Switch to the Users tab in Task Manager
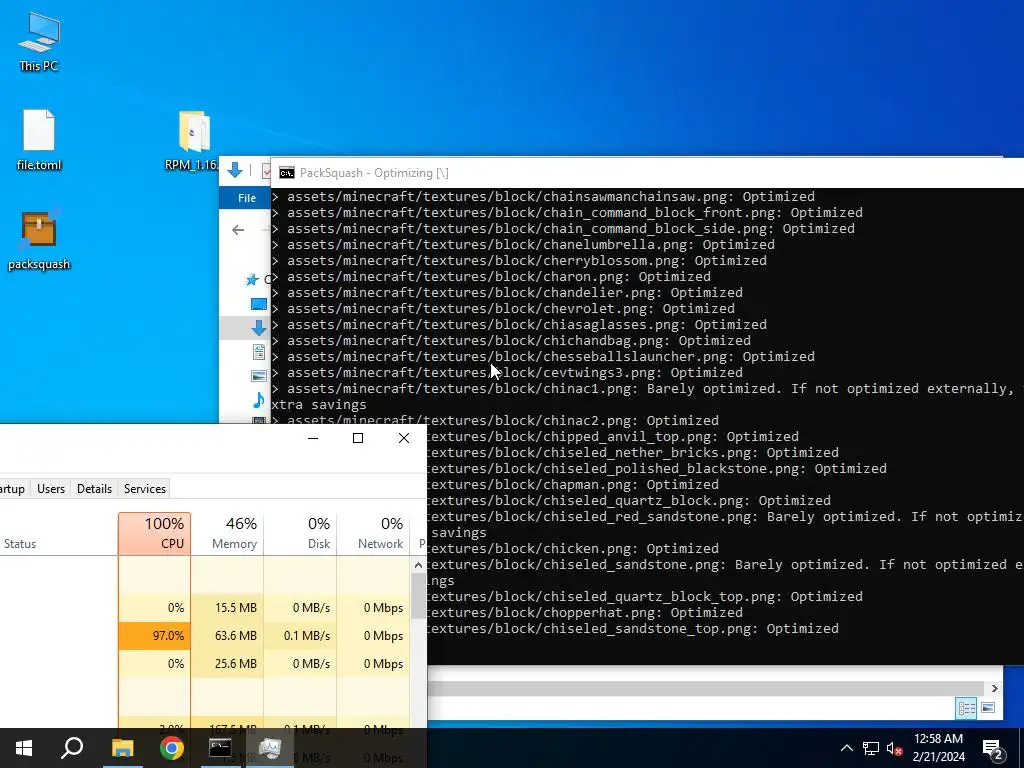 (x=51, y=488)
